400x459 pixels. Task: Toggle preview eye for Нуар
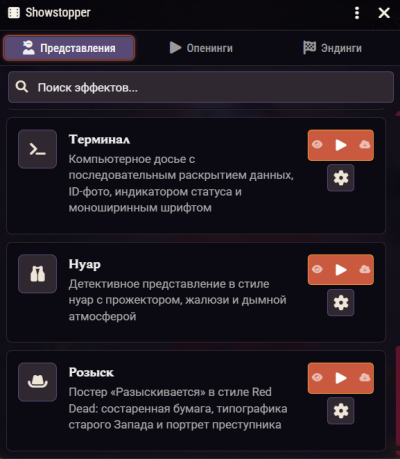coord(317,269)
